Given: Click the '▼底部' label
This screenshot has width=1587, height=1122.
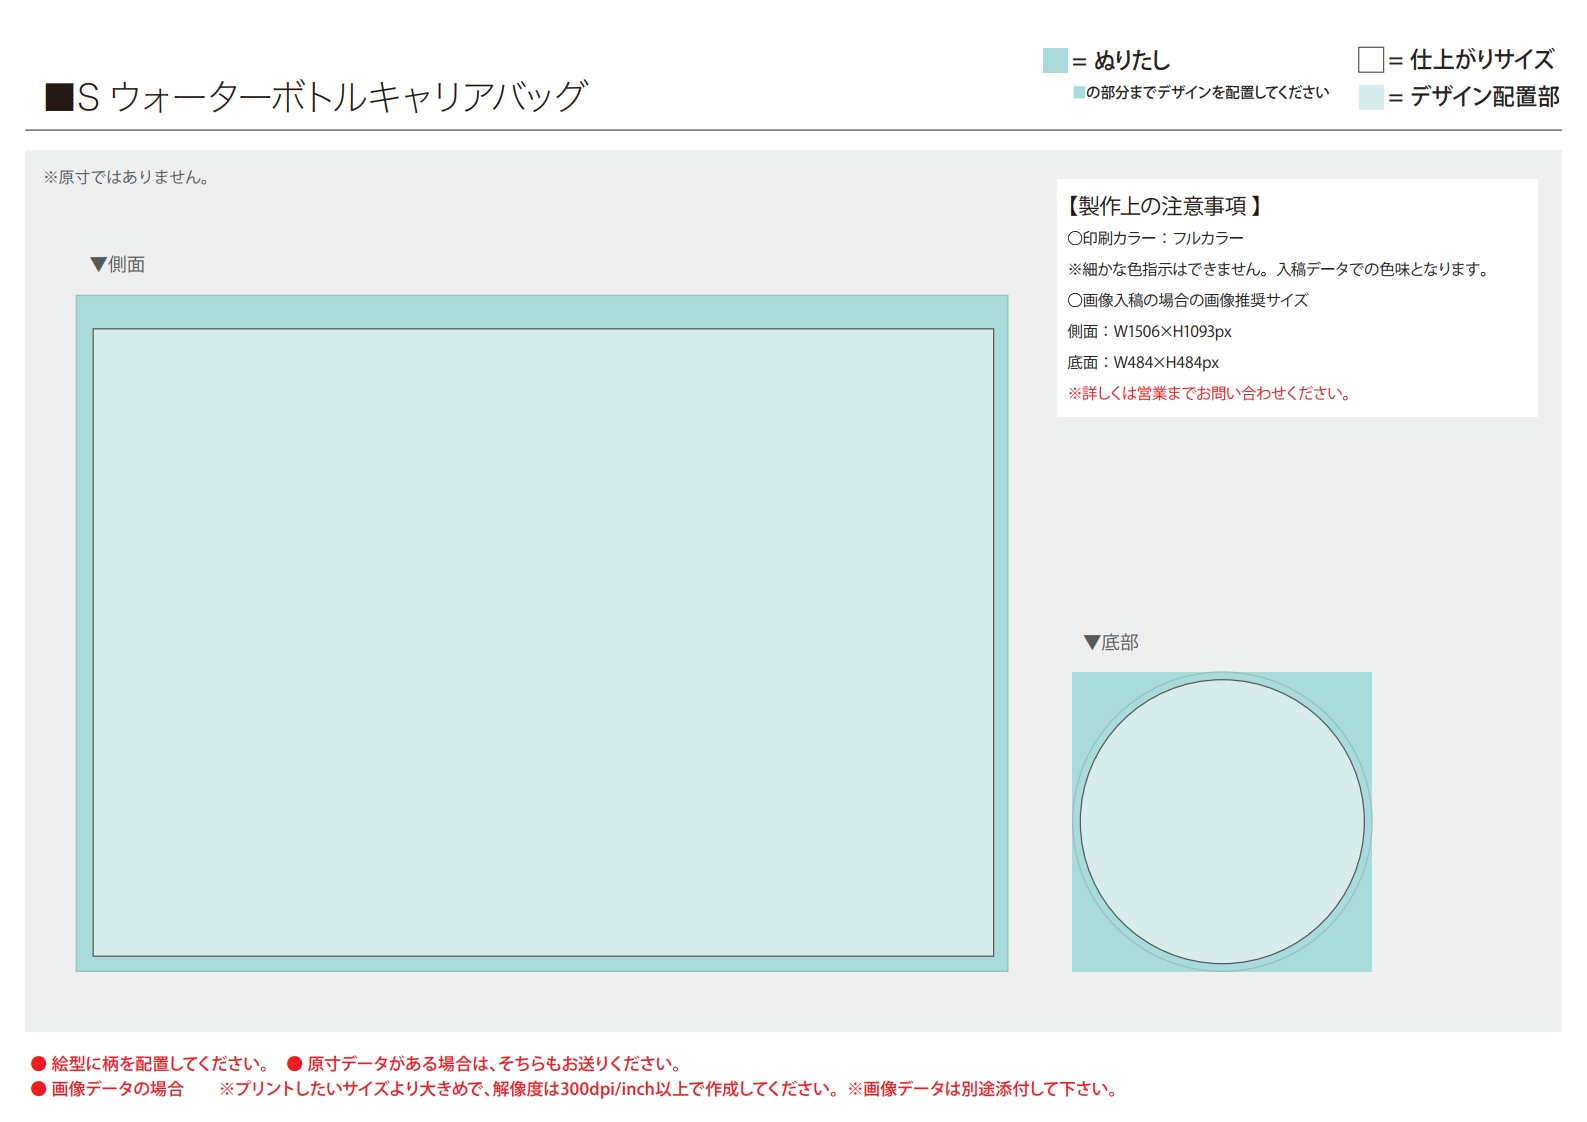Looking at the screenshot, I should pyautogui.click(x=1111, y=642).
